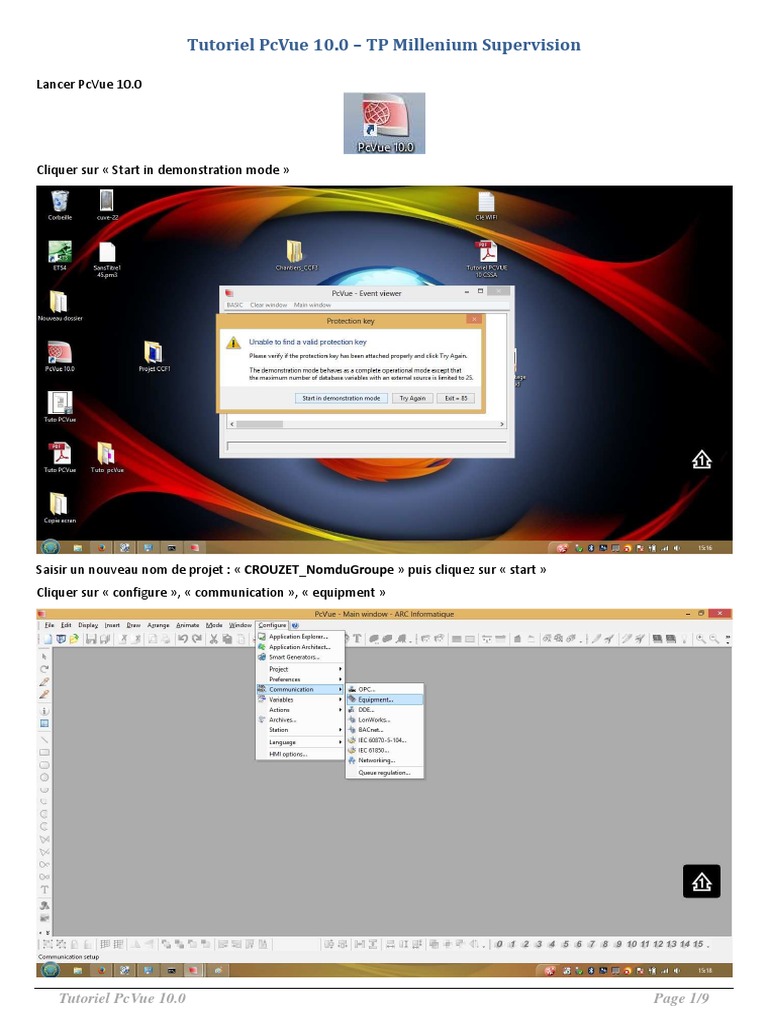Select the Tuto_pcVue folder icon
The image size is (768, 1024).
pos(106,457)
